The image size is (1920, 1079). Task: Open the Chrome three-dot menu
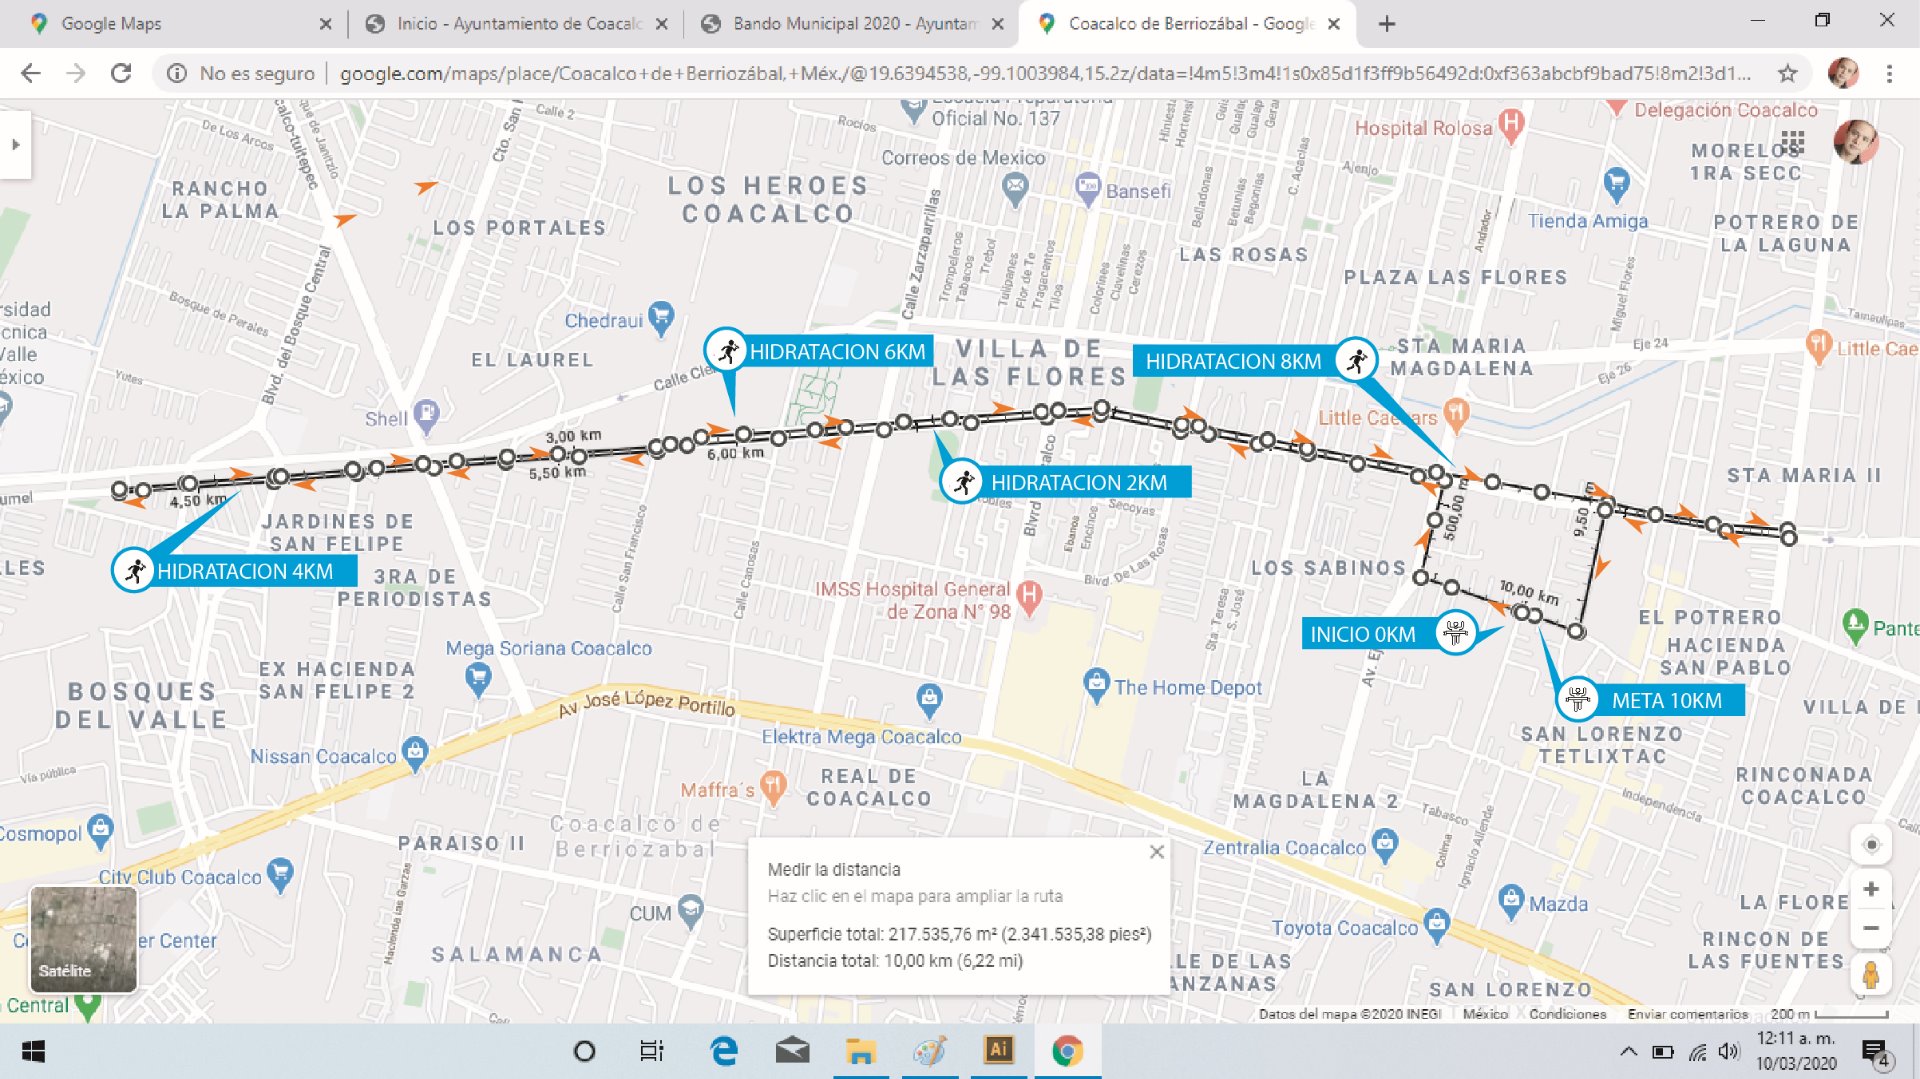tap(1889, 73)
